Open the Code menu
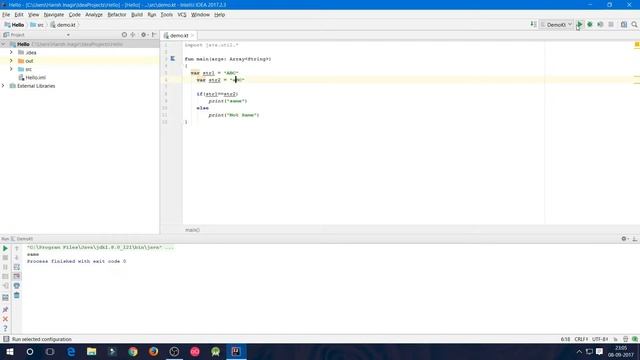 coord(75,15)
